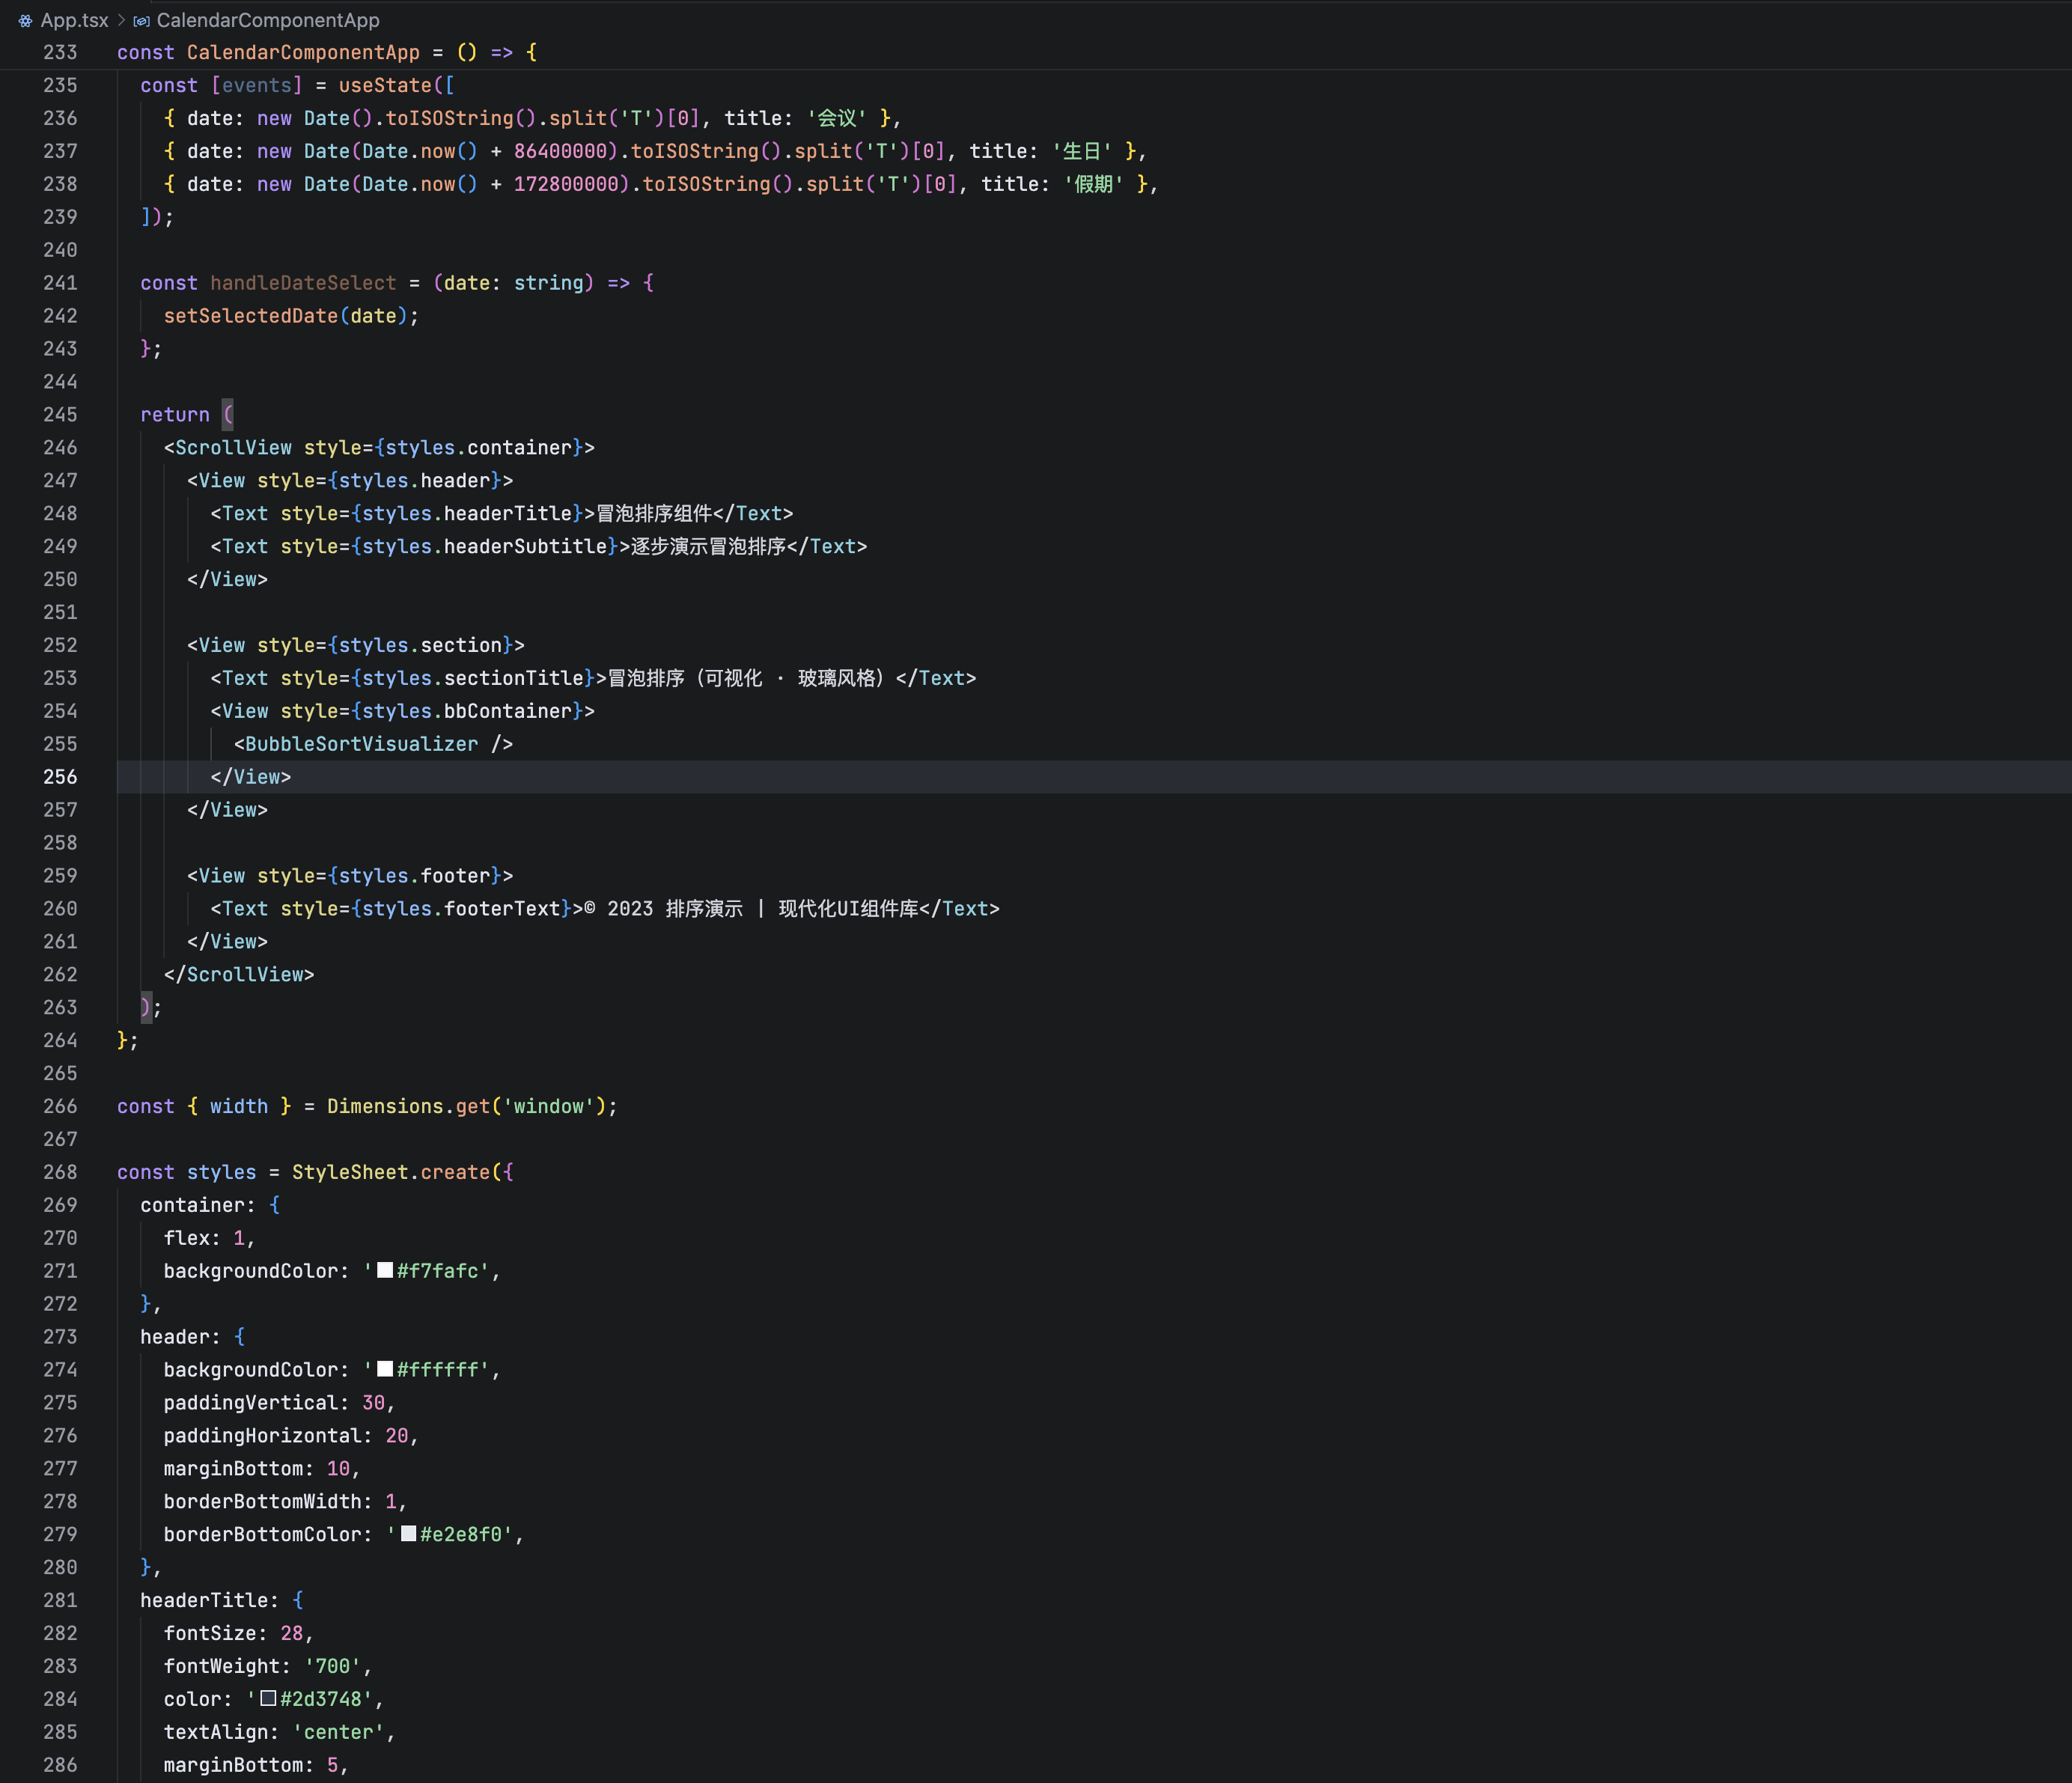Click styles.footerText in the Text tag

point(460,908)
